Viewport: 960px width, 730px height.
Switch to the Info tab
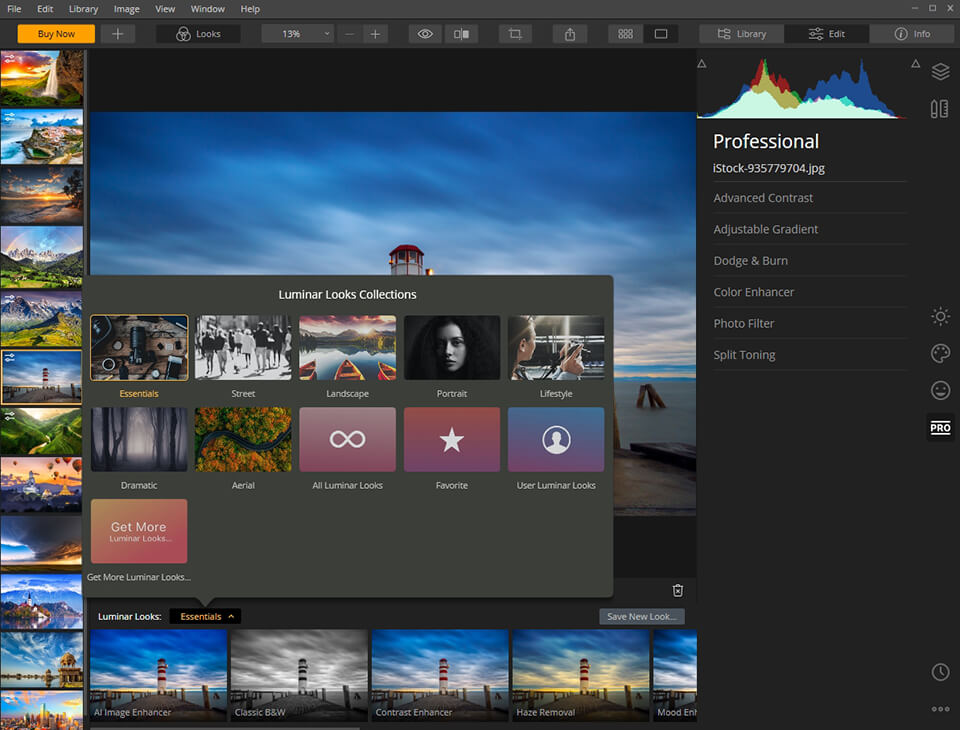pyautogui.click(x=912, y=34)
